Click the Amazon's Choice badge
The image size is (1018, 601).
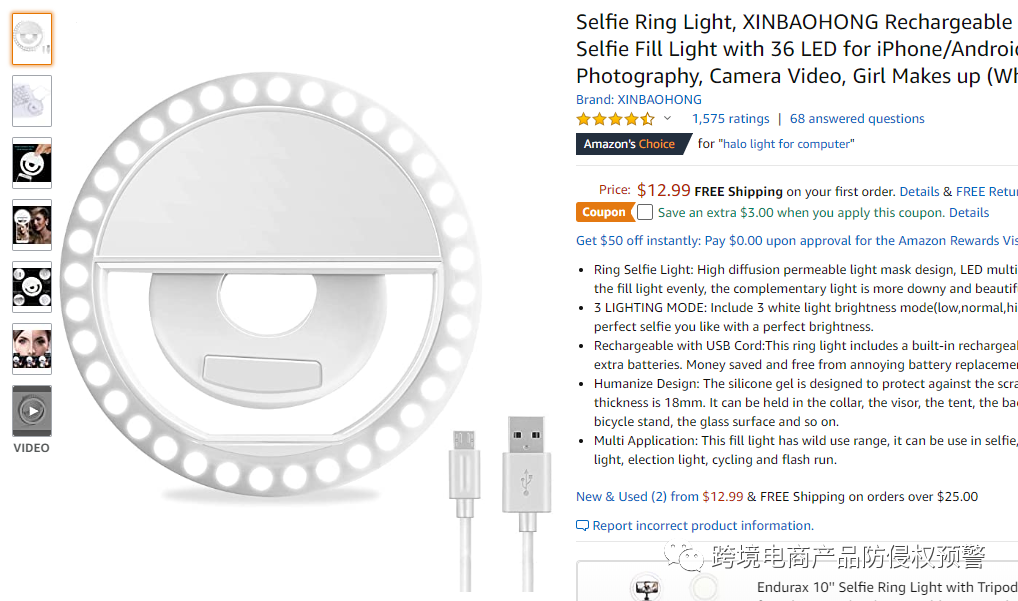point(632,144)
